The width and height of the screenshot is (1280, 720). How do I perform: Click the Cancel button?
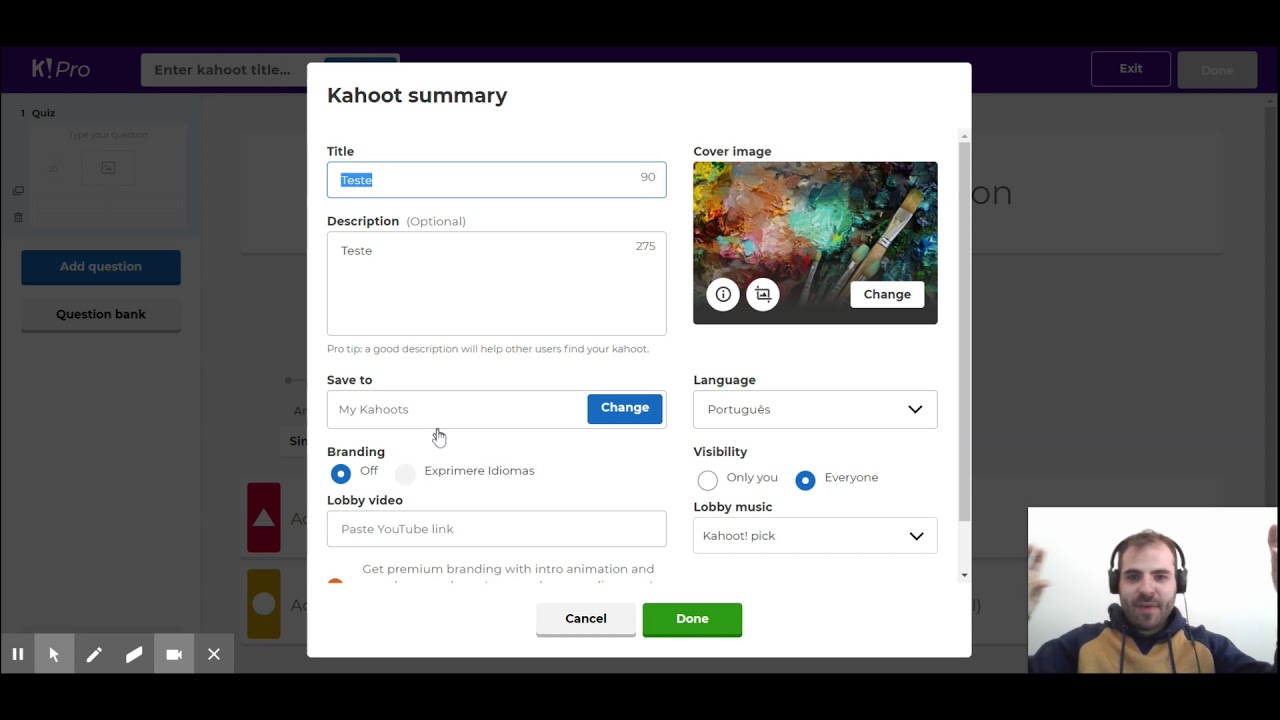[586, 619]
